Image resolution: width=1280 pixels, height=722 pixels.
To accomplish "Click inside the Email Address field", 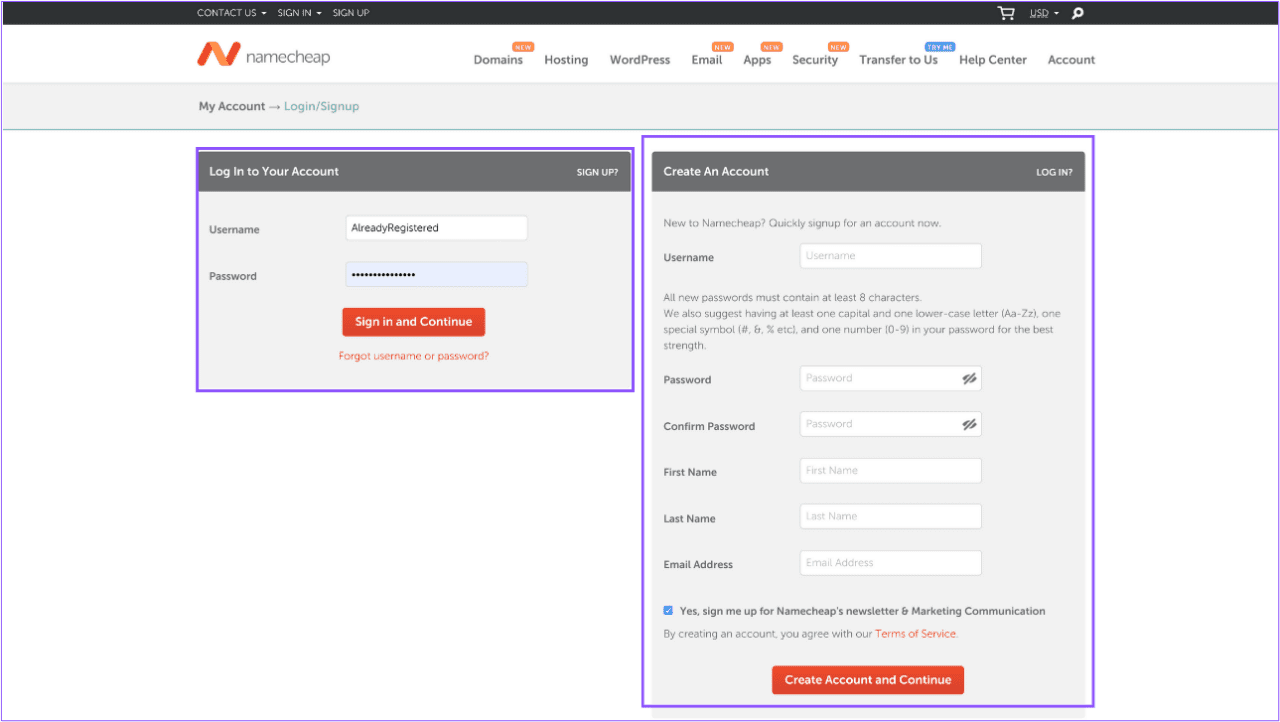I will [889, 562].
